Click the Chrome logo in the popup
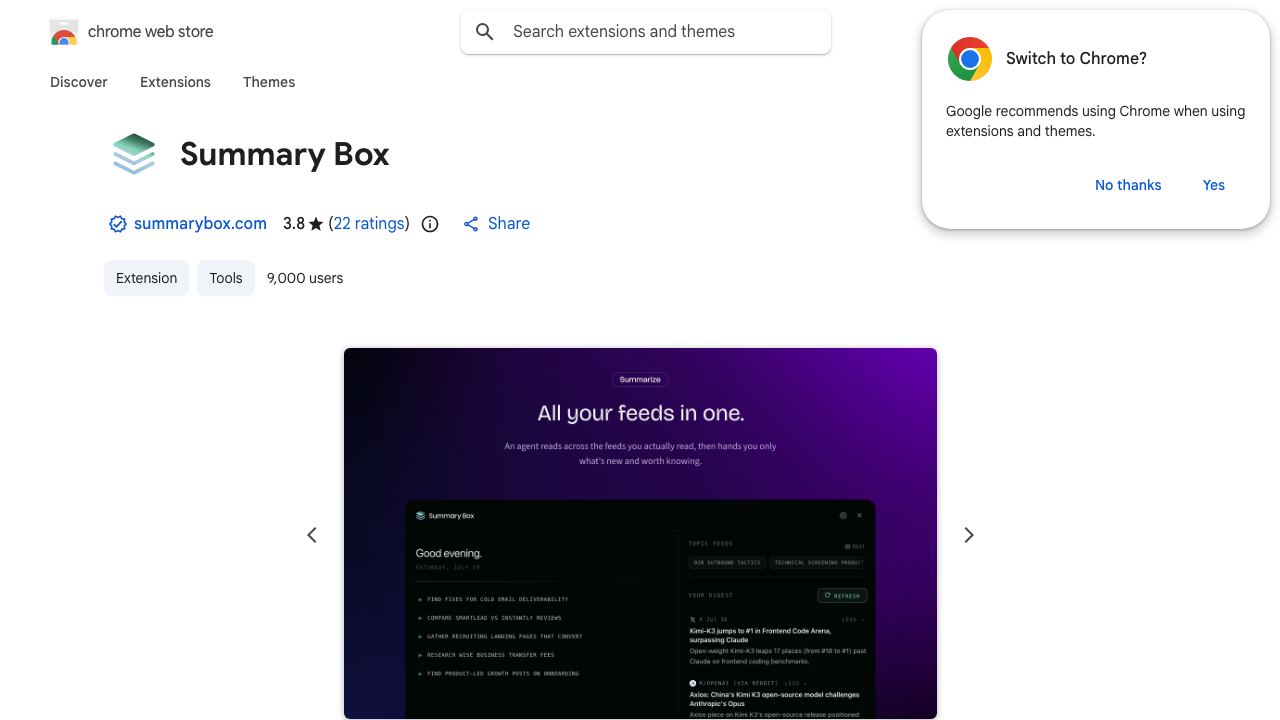 (x=970, y=59)
